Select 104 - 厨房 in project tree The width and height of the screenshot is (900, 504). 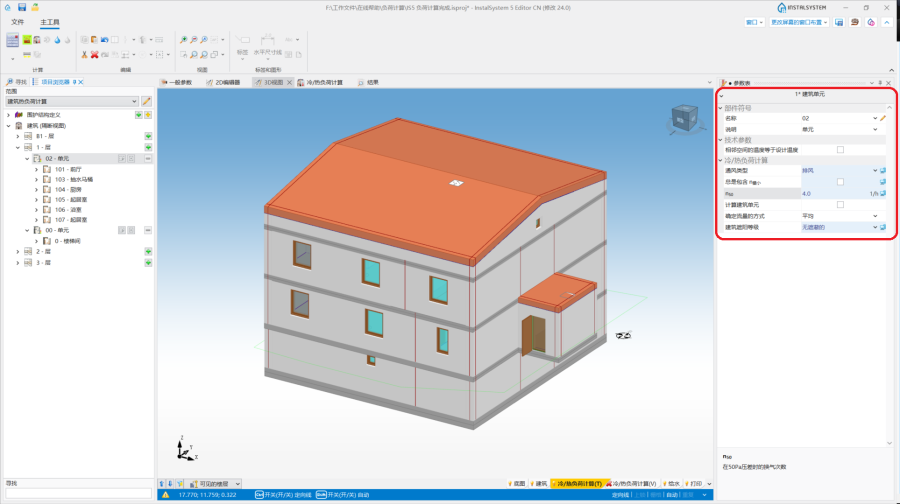(x=68, y=189)
